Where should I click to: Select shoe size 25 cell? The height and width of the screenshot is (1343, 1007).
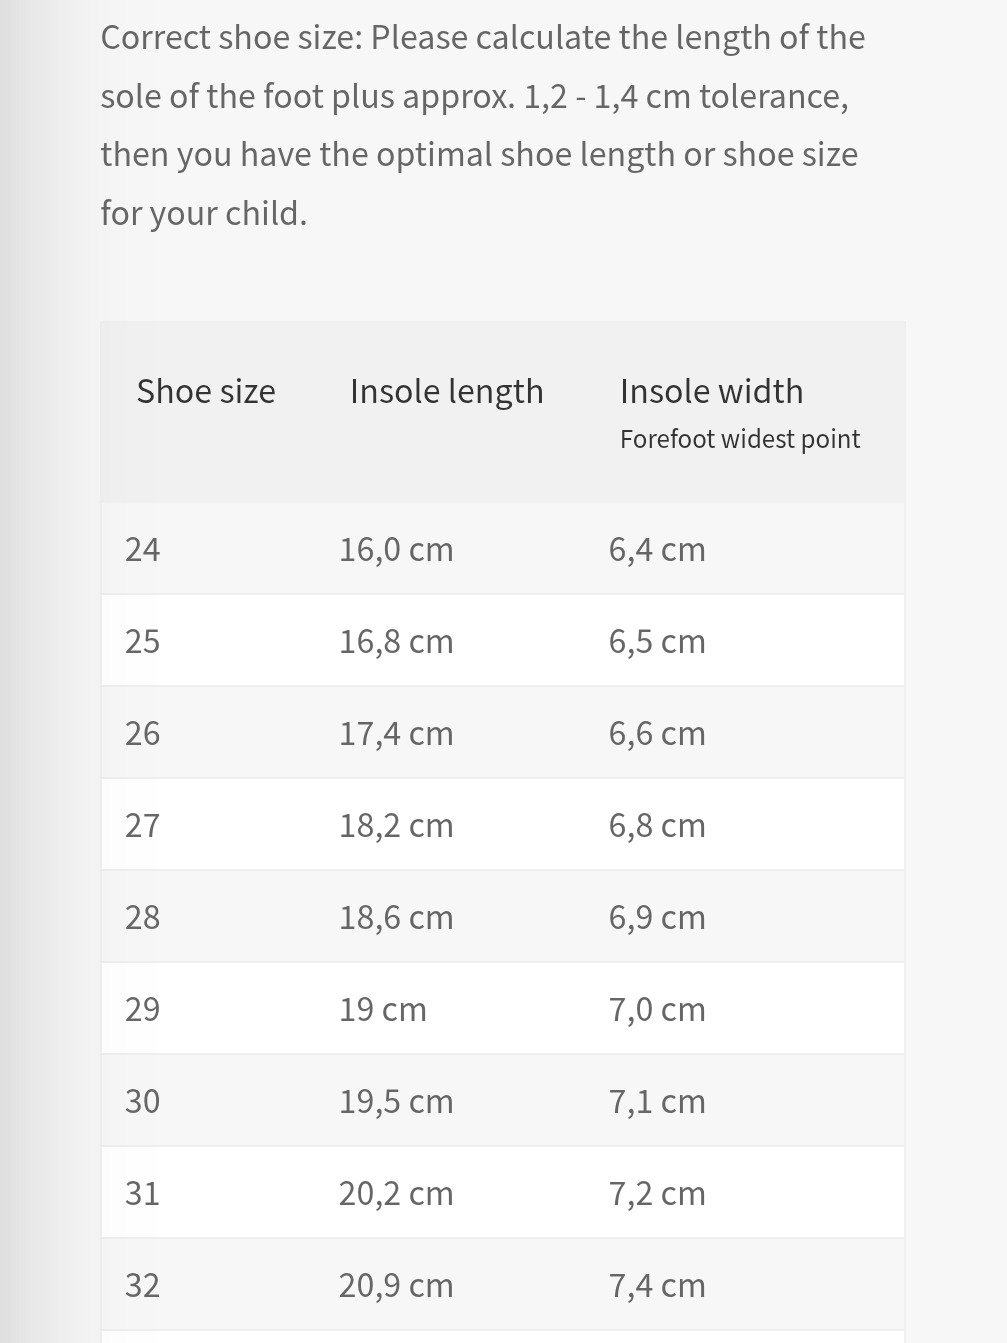[142, 641]
